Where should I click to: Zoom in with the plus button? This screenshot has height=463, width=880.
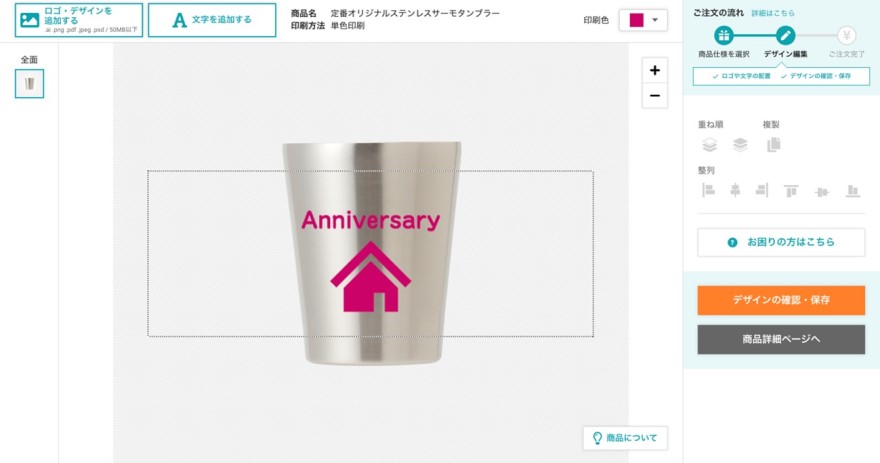point(654,70)
